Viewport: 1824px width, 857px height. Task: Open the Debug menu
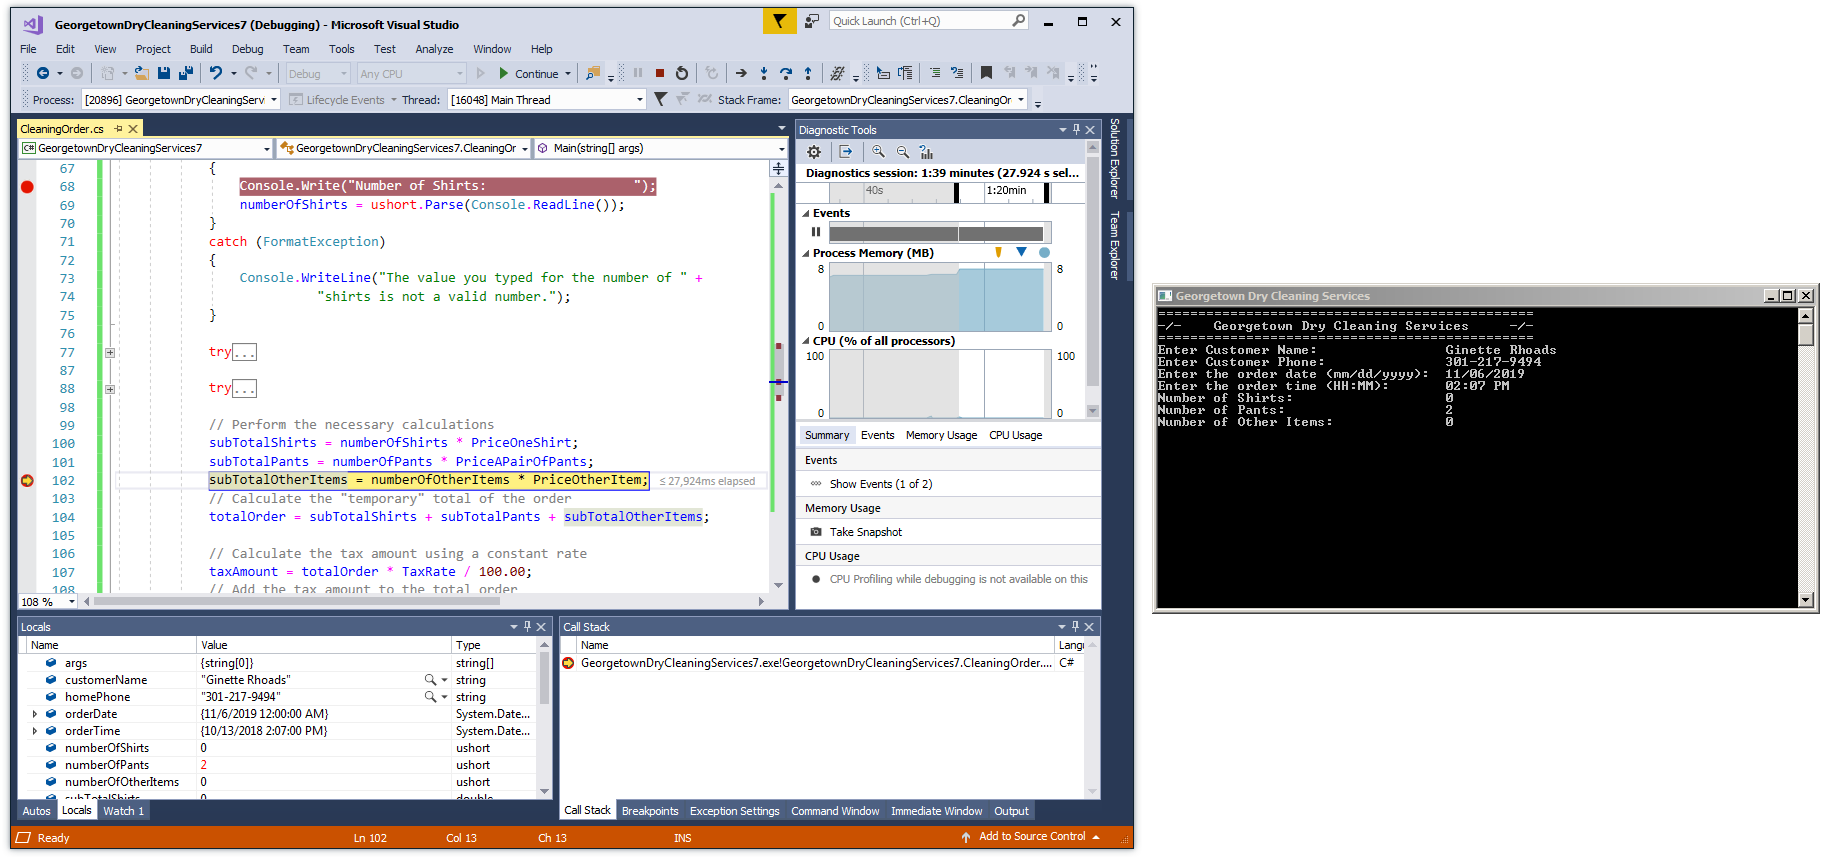[x=247, y=49]
